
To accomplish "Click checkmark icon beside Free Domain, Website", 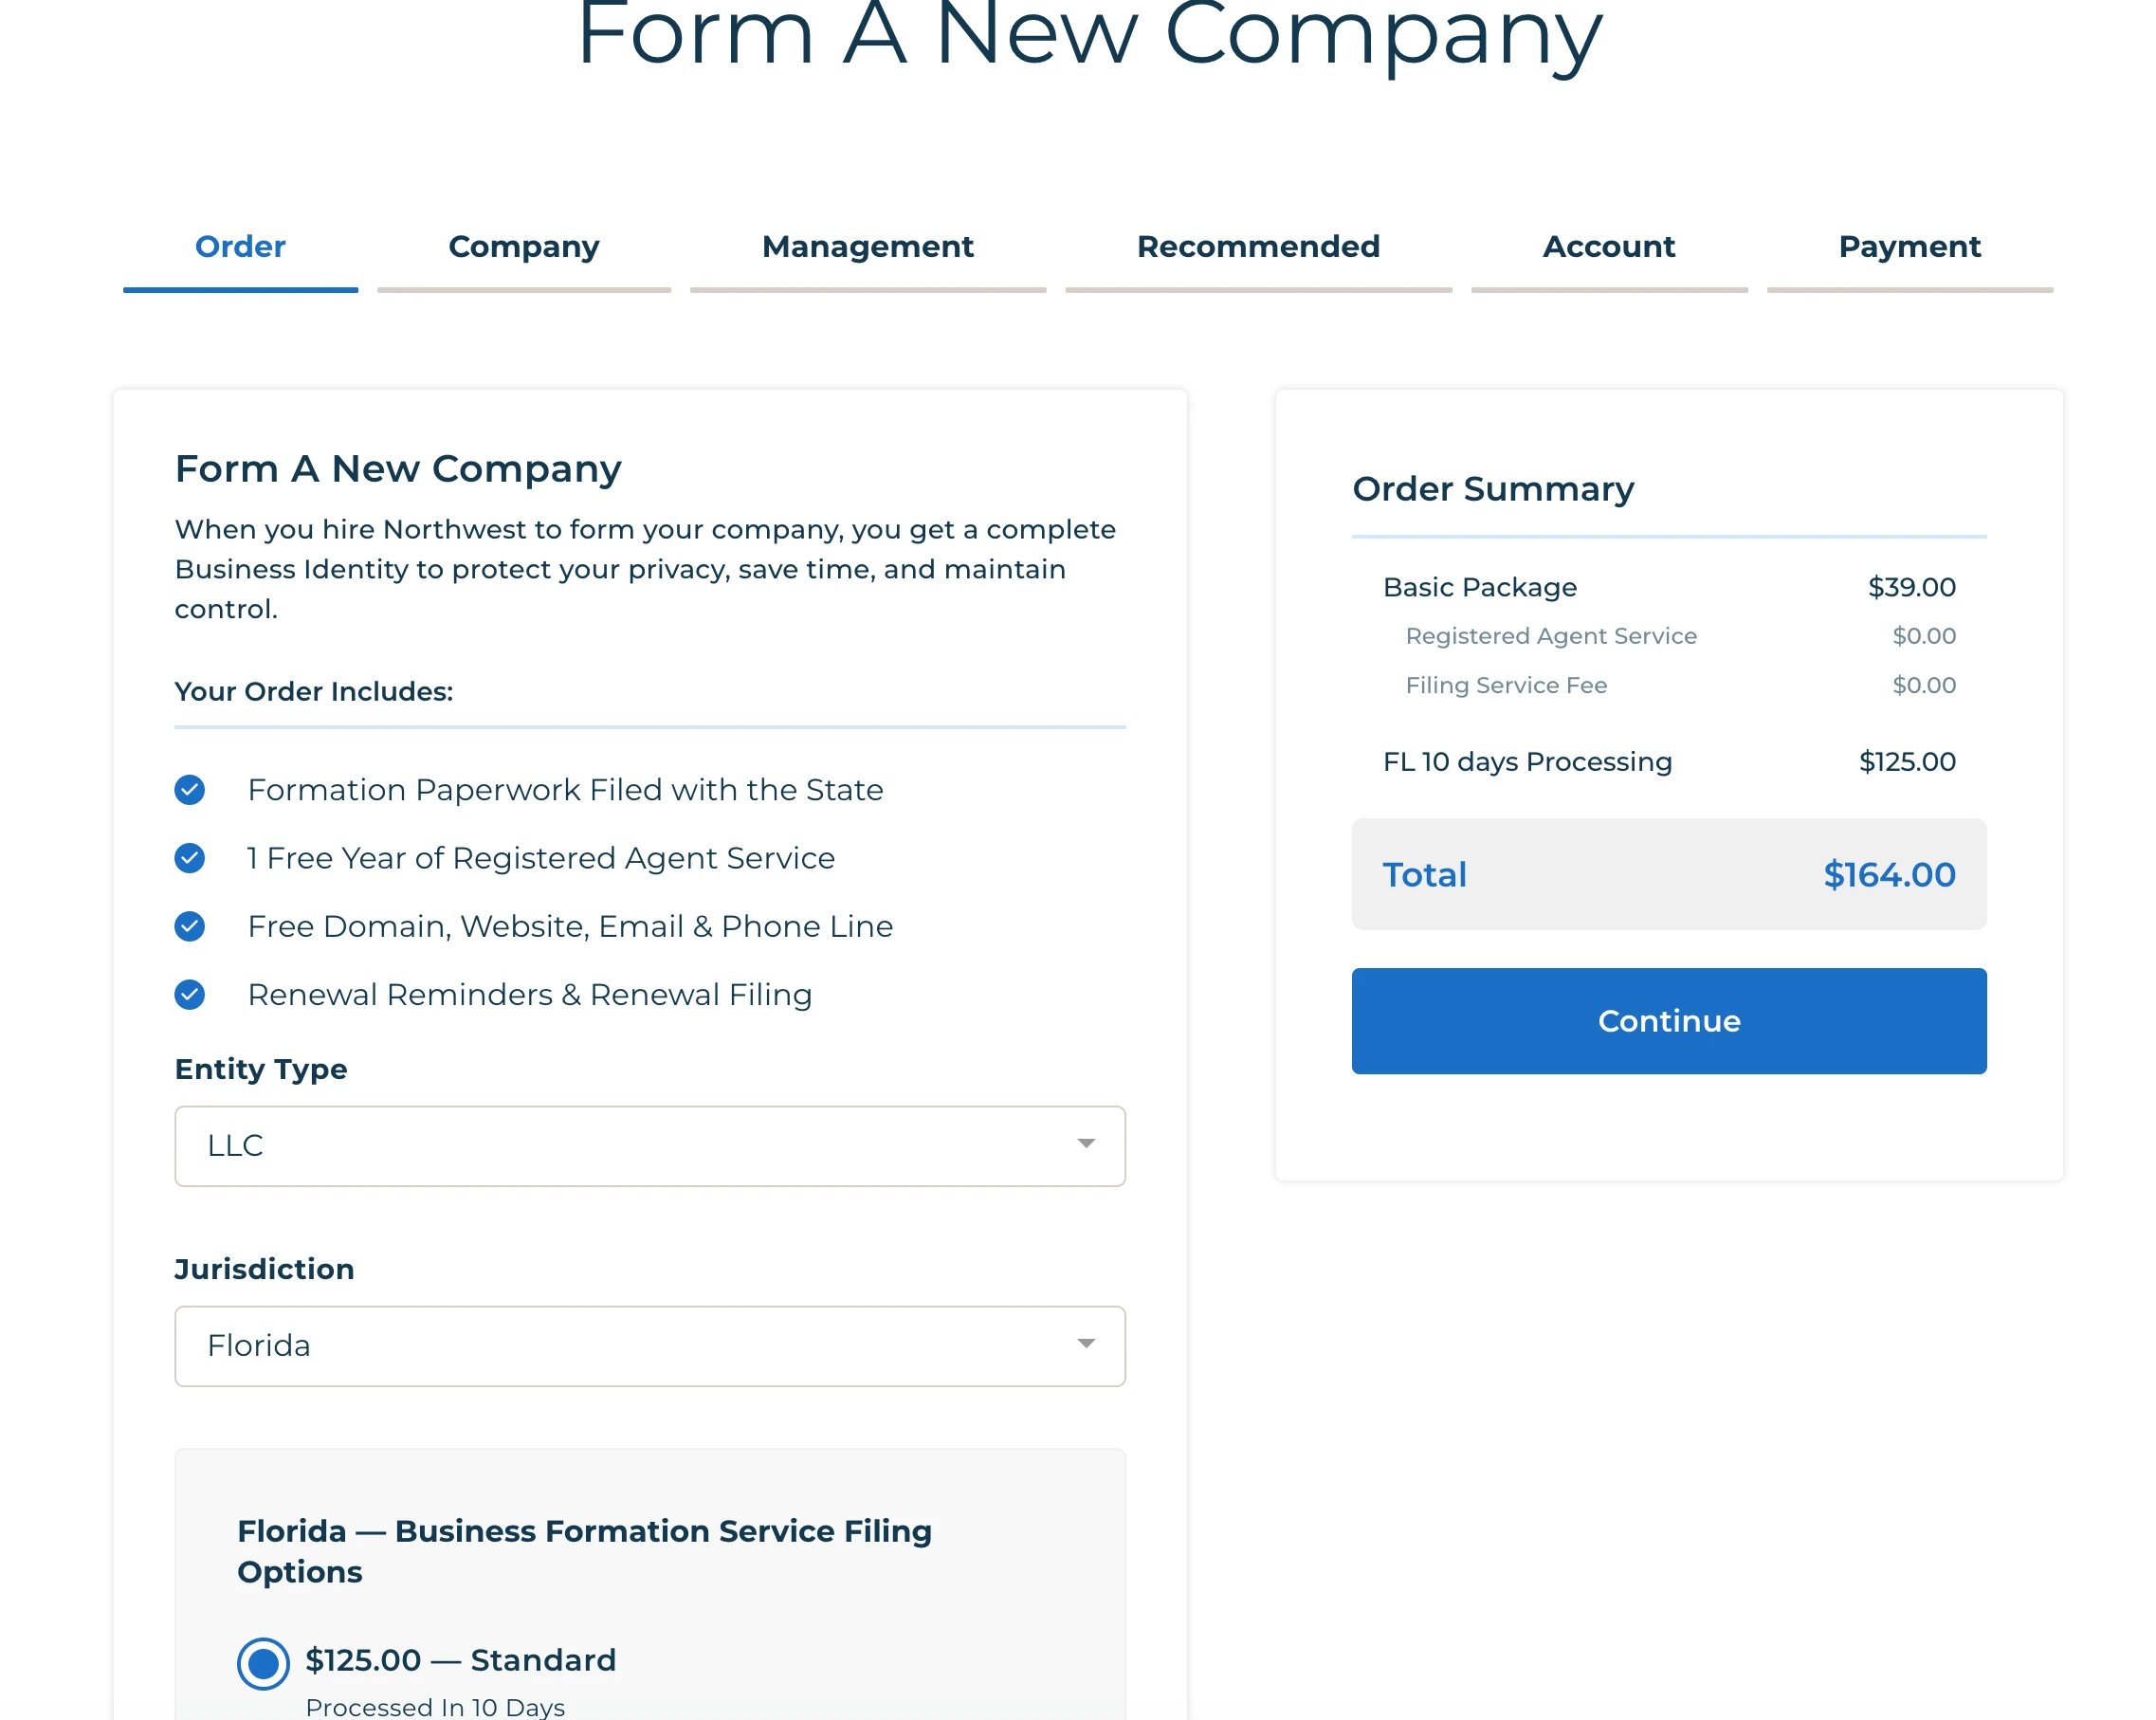I will click(189, 926).
